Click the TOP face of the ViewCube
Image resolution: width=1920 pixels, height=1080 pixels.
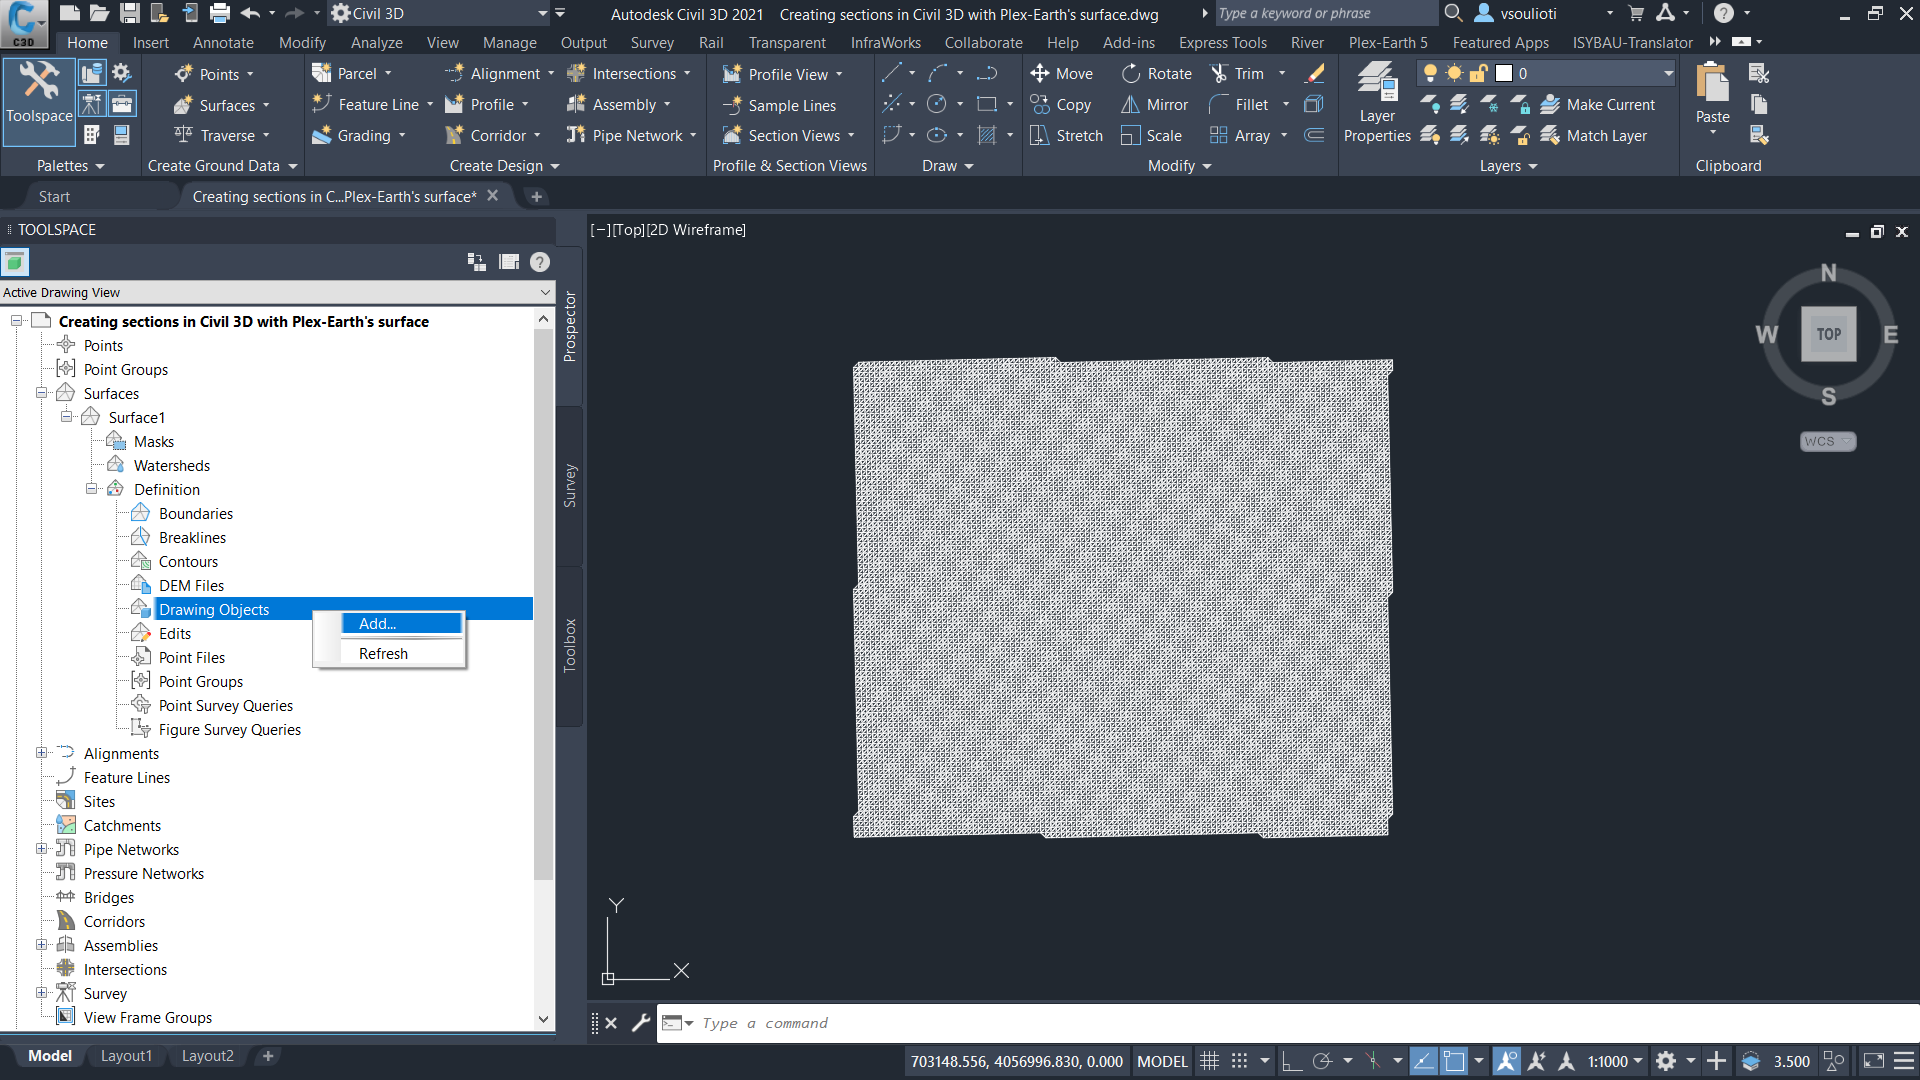(1828, 334)
